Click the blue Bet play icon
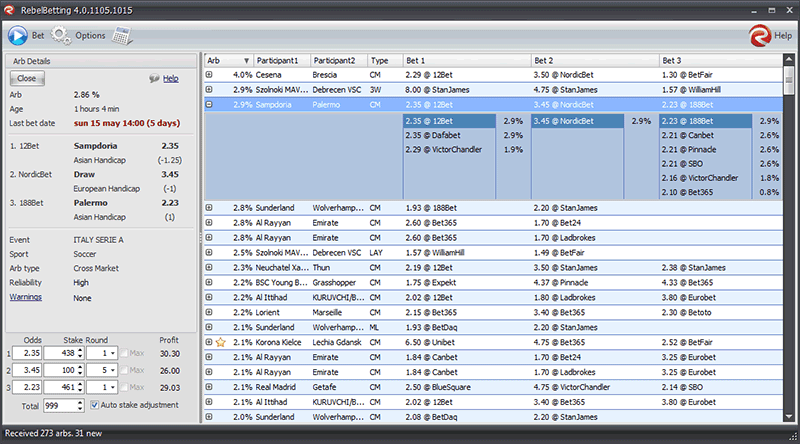800x444 pixels. [x=18, y=36]
